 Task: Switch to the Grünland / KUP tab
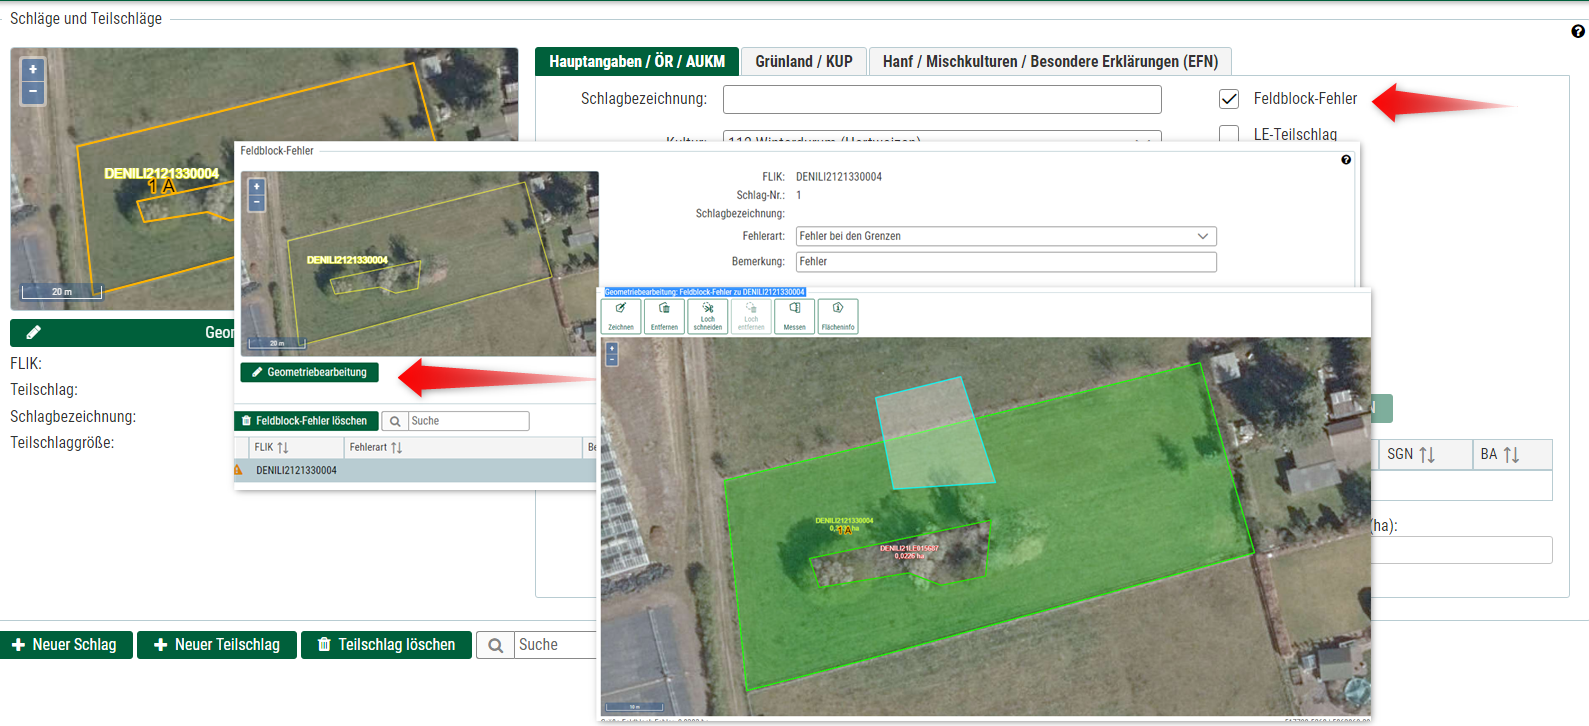[x=803, y=62]
